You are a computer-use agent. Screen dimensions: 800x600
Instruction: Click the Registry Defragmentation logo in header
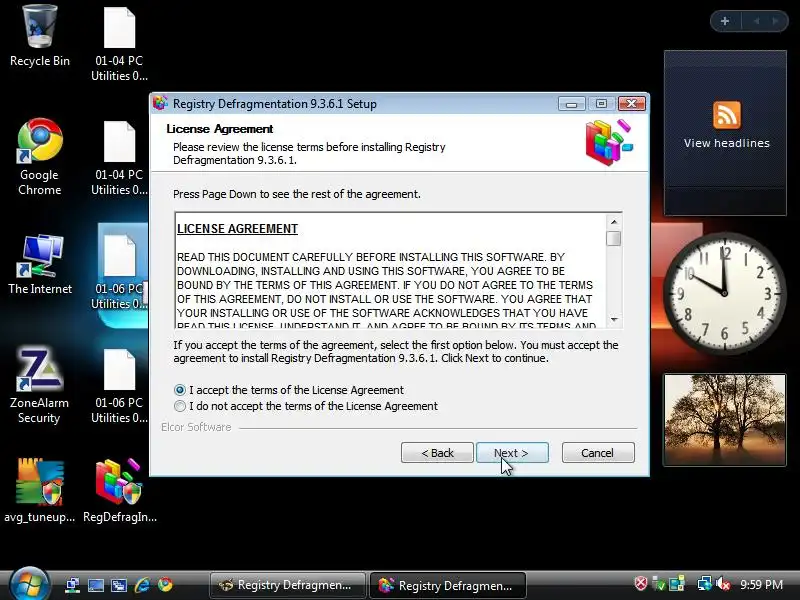tap(609, 142)
